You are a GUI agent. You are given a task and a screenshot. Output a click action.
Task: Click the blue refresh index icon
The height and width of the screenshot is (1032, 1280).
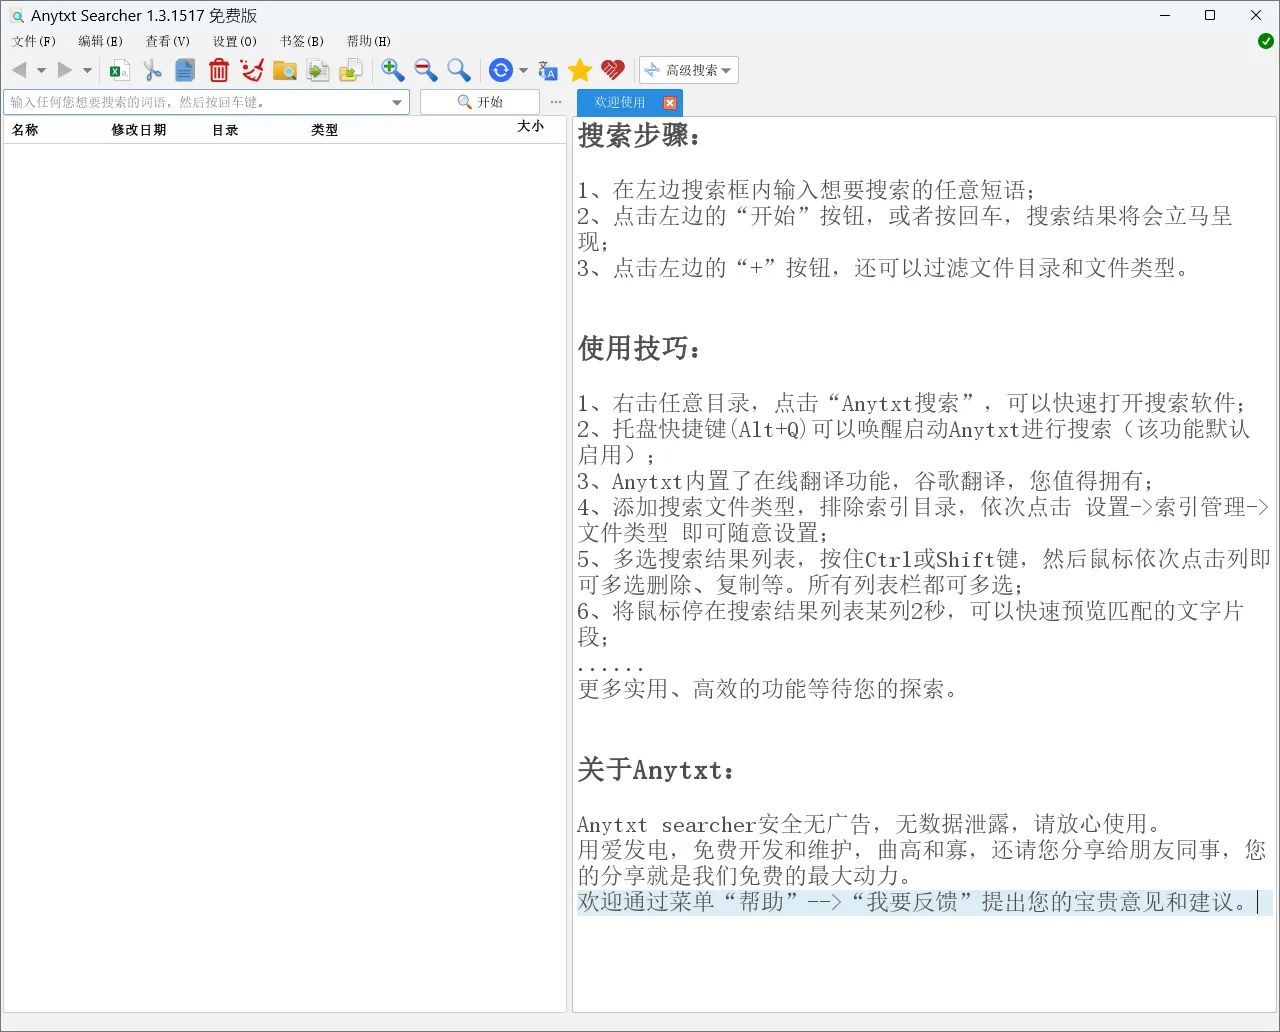pyautogui.click(x=501, y=70)
